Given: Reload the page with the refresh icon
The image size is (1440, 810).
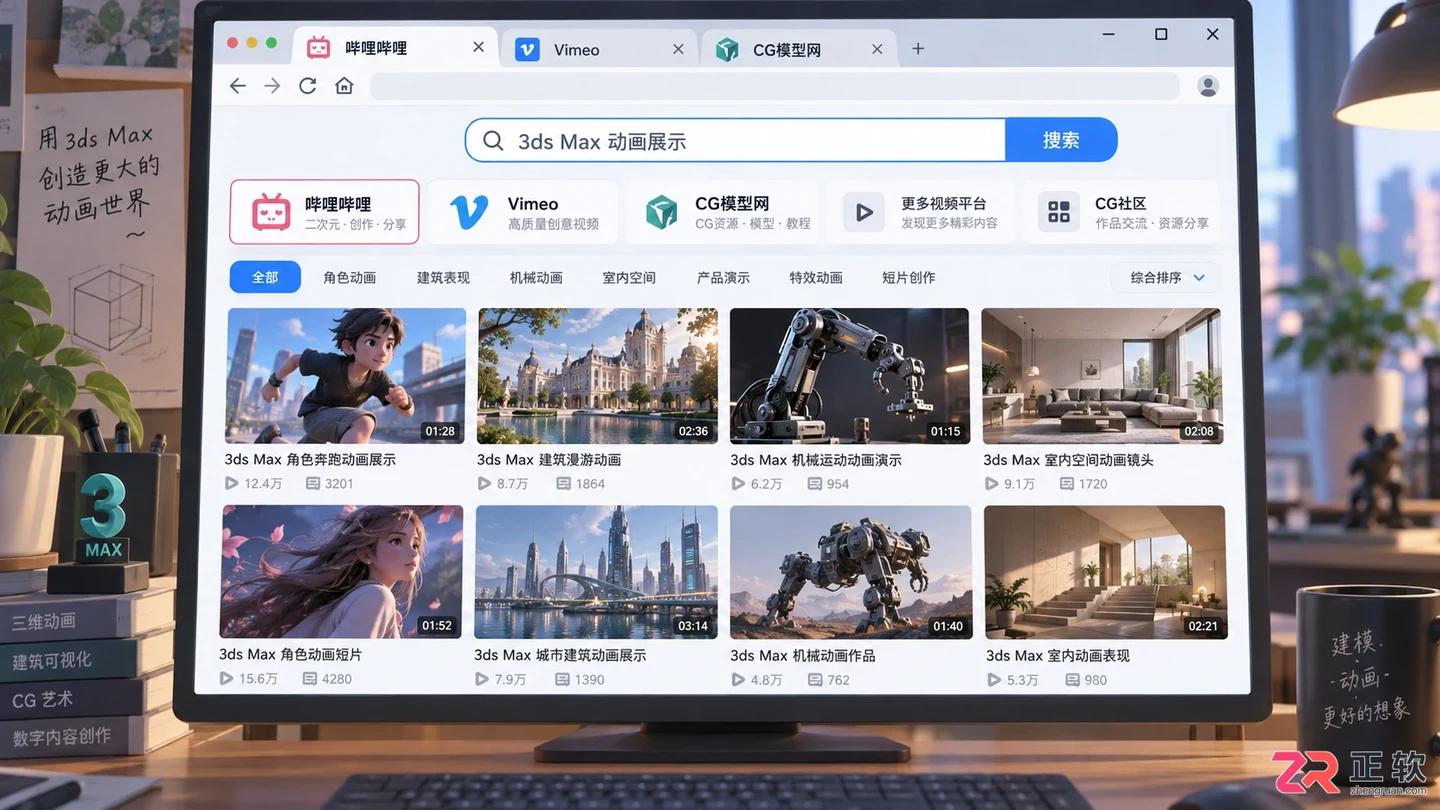Looking at the screenshot, I should [x=308, y=86].
